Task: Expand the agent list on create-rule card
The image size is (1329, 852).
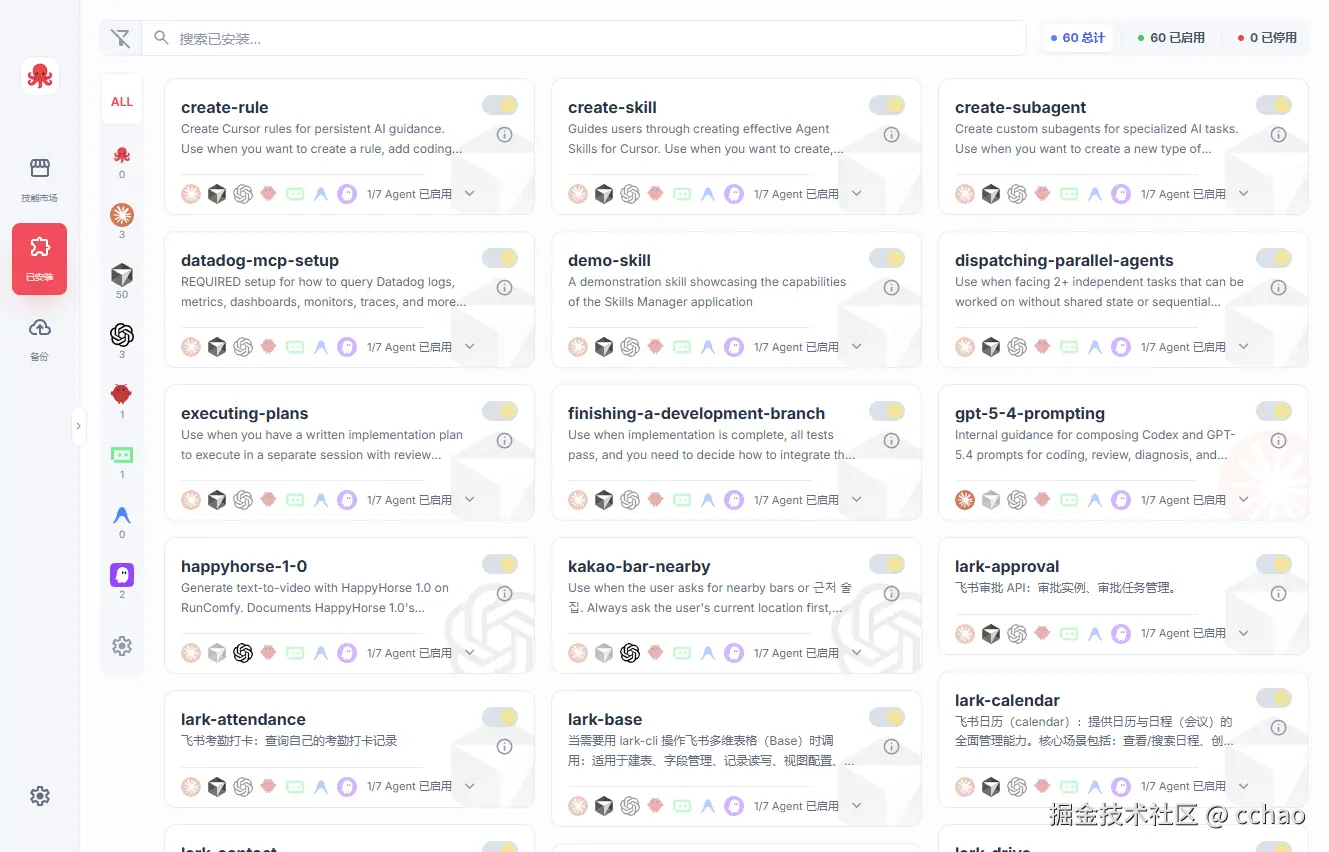Action: [470, 194]
